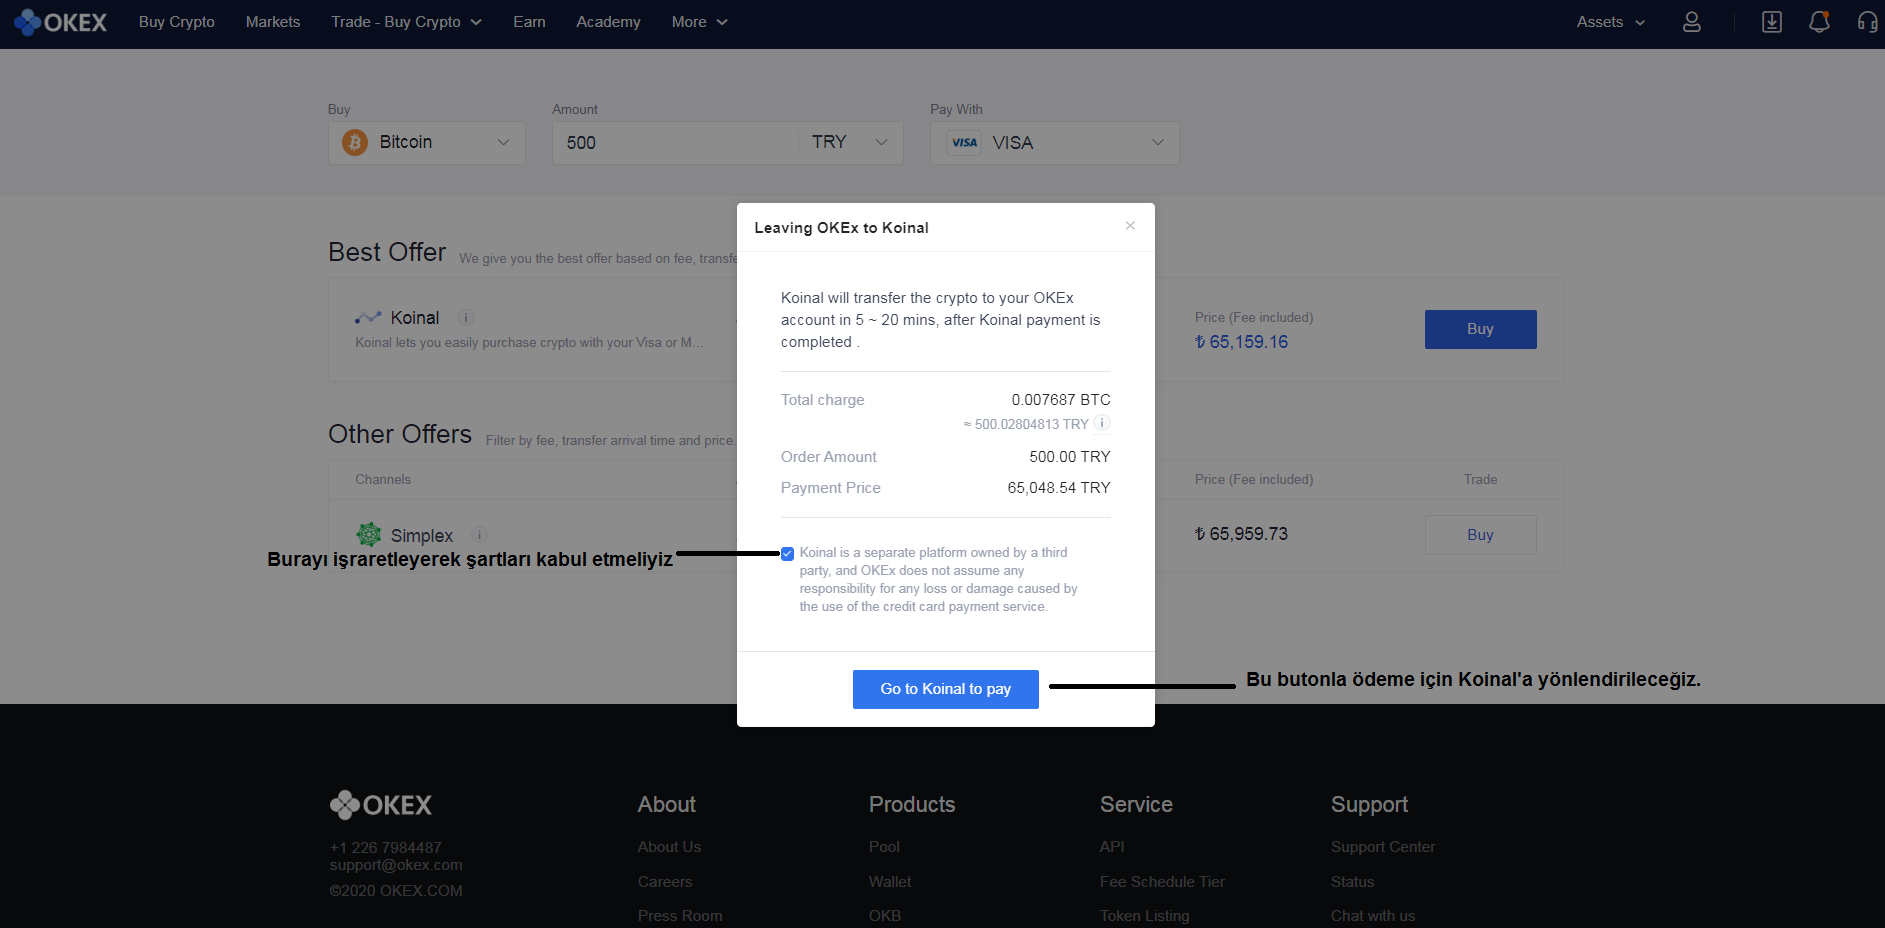Screen dimensions: 1885x928
Task: Open the Support Center link
Action: click(1383, 847)
